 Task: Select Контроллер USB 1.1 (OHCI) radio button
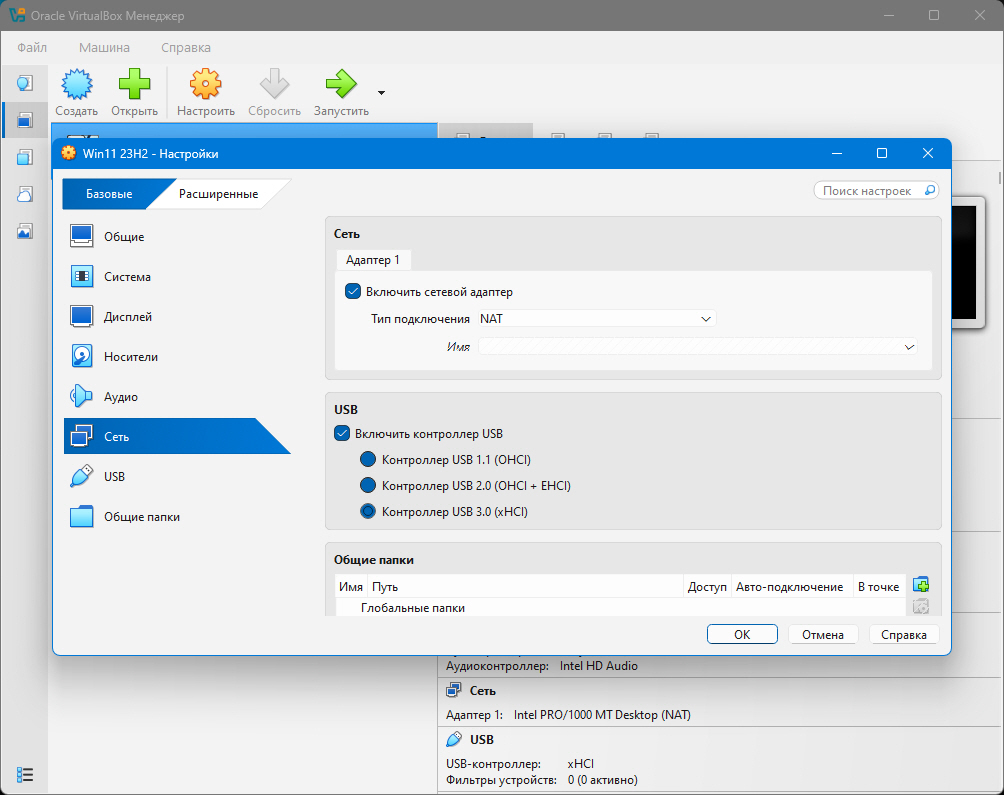click(368, 460)
